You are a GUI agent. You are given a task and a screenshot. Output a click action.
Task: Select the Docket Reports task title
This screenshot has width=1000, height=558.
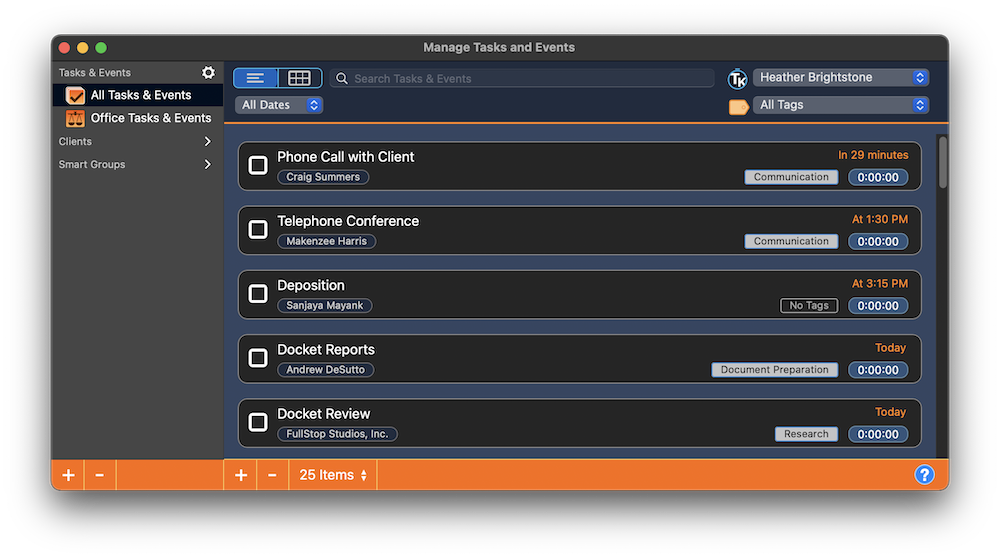click(x=326, y=350)
